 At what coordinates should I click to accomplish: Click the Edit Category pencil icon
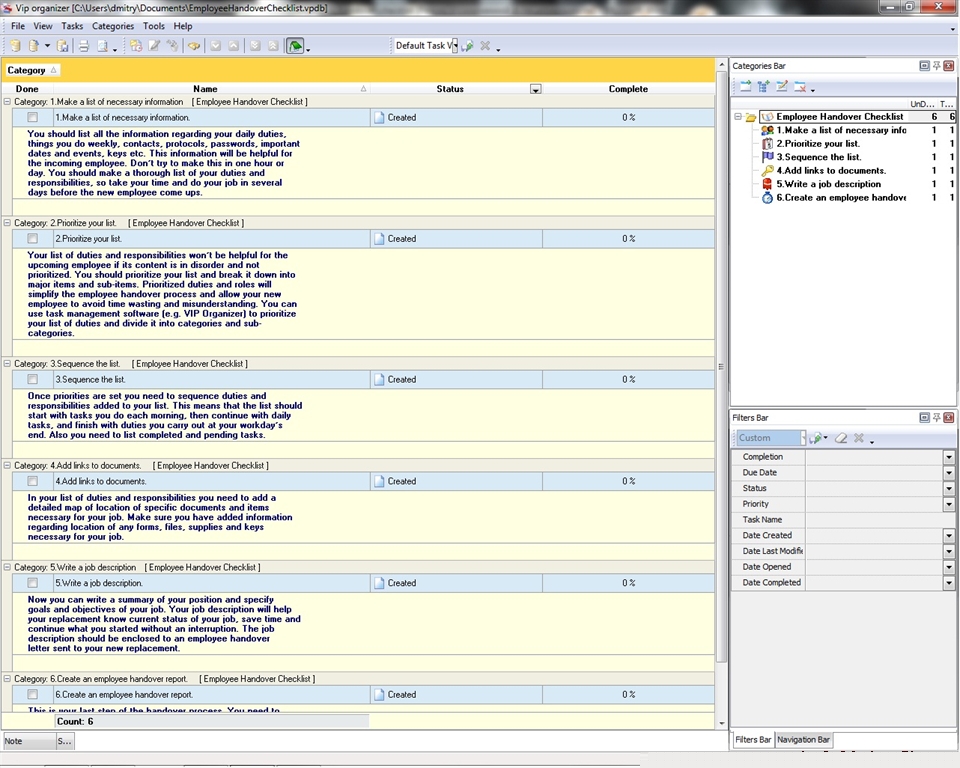(x=782, y=87)
